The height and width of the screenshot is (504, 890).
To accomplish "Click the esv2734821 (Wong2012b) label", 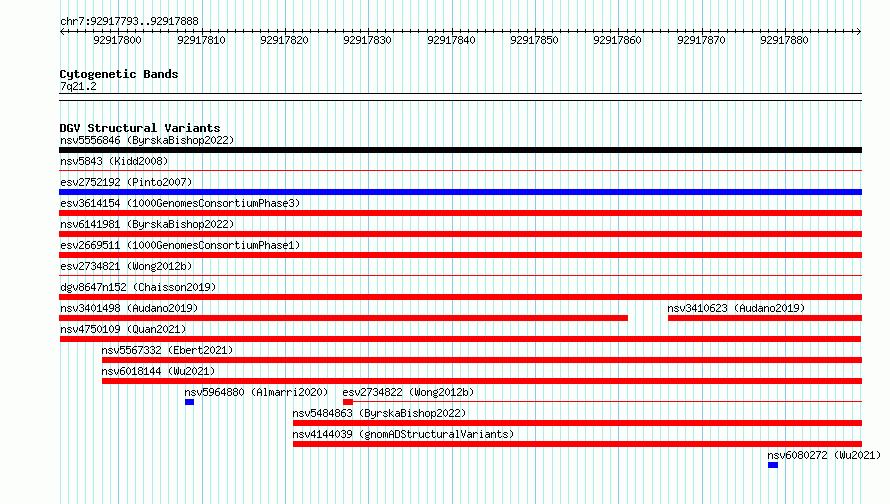I will [x=126, y=266].
